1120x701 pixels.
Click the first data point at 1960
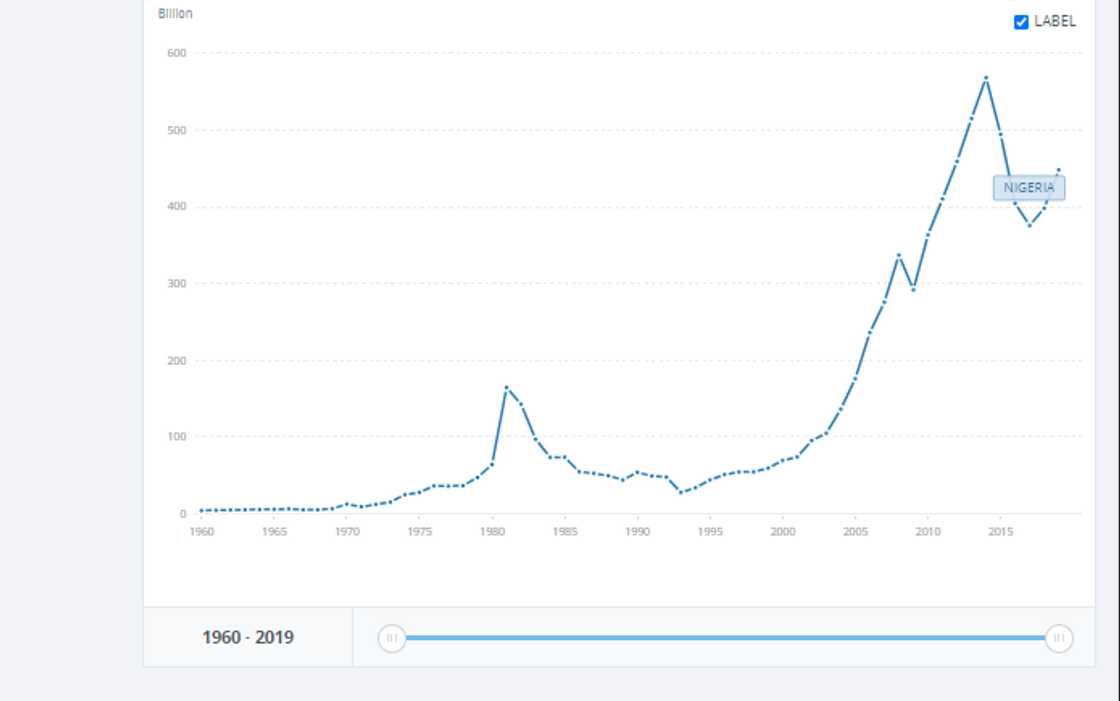(202, 511)
